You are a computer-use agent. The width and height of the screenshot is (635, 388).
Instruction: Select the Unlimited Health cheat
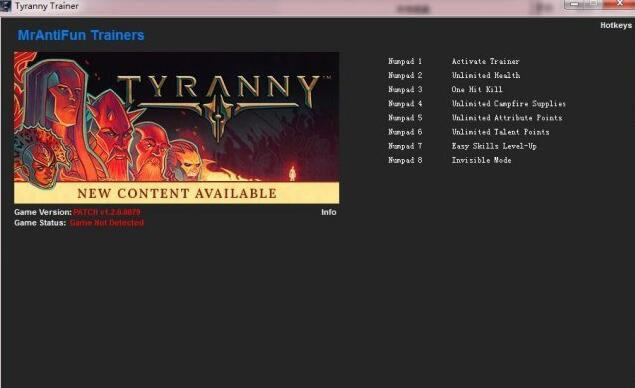(x=486, y=75)
